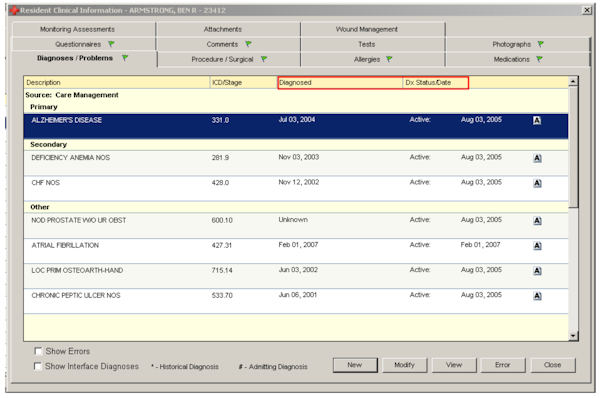
Task: Select the ALZHEIMER'S DISEASE diagnosis row
Action: pyautogui.click(x=296, y=126)
